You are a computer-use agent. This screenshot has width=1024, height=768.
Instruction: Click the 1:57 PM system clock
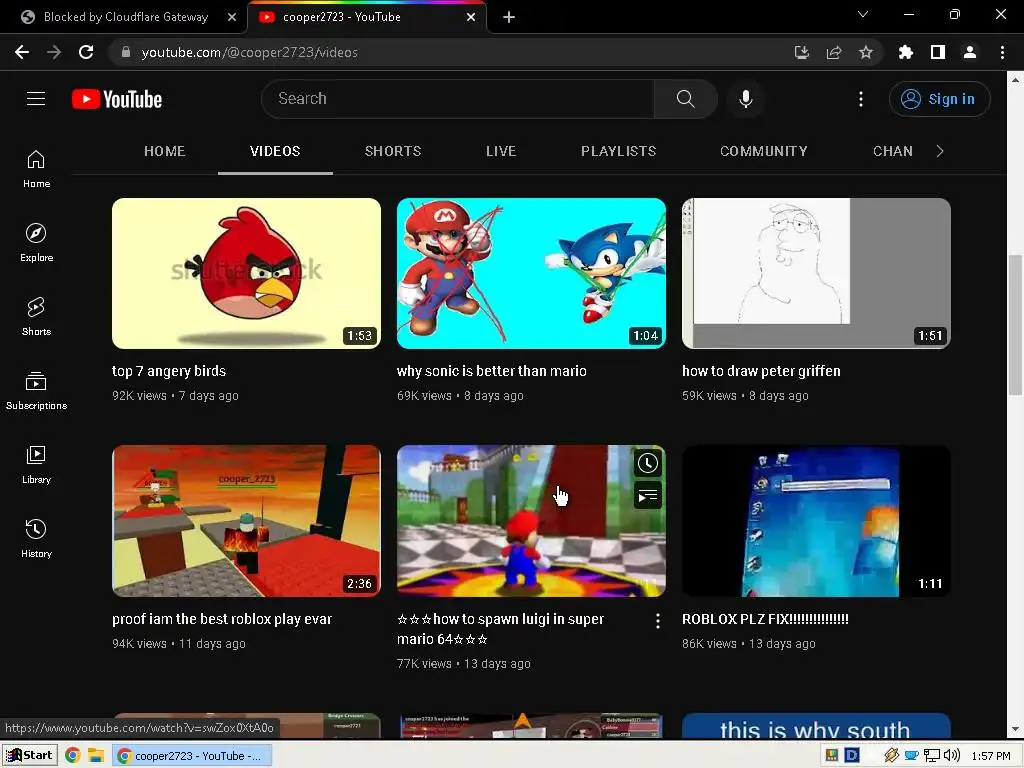991,756
